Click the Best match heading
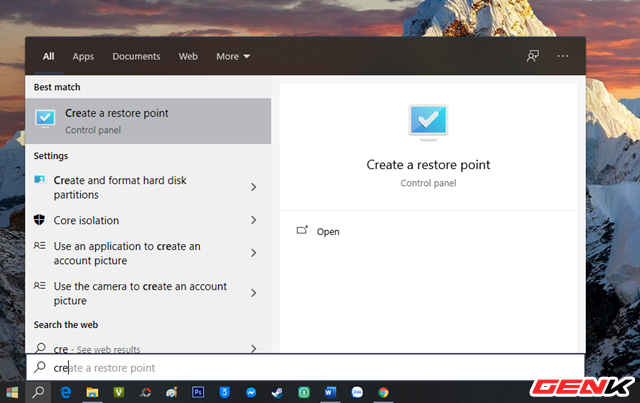Viewport: 640px width, 403px height. 57,87
